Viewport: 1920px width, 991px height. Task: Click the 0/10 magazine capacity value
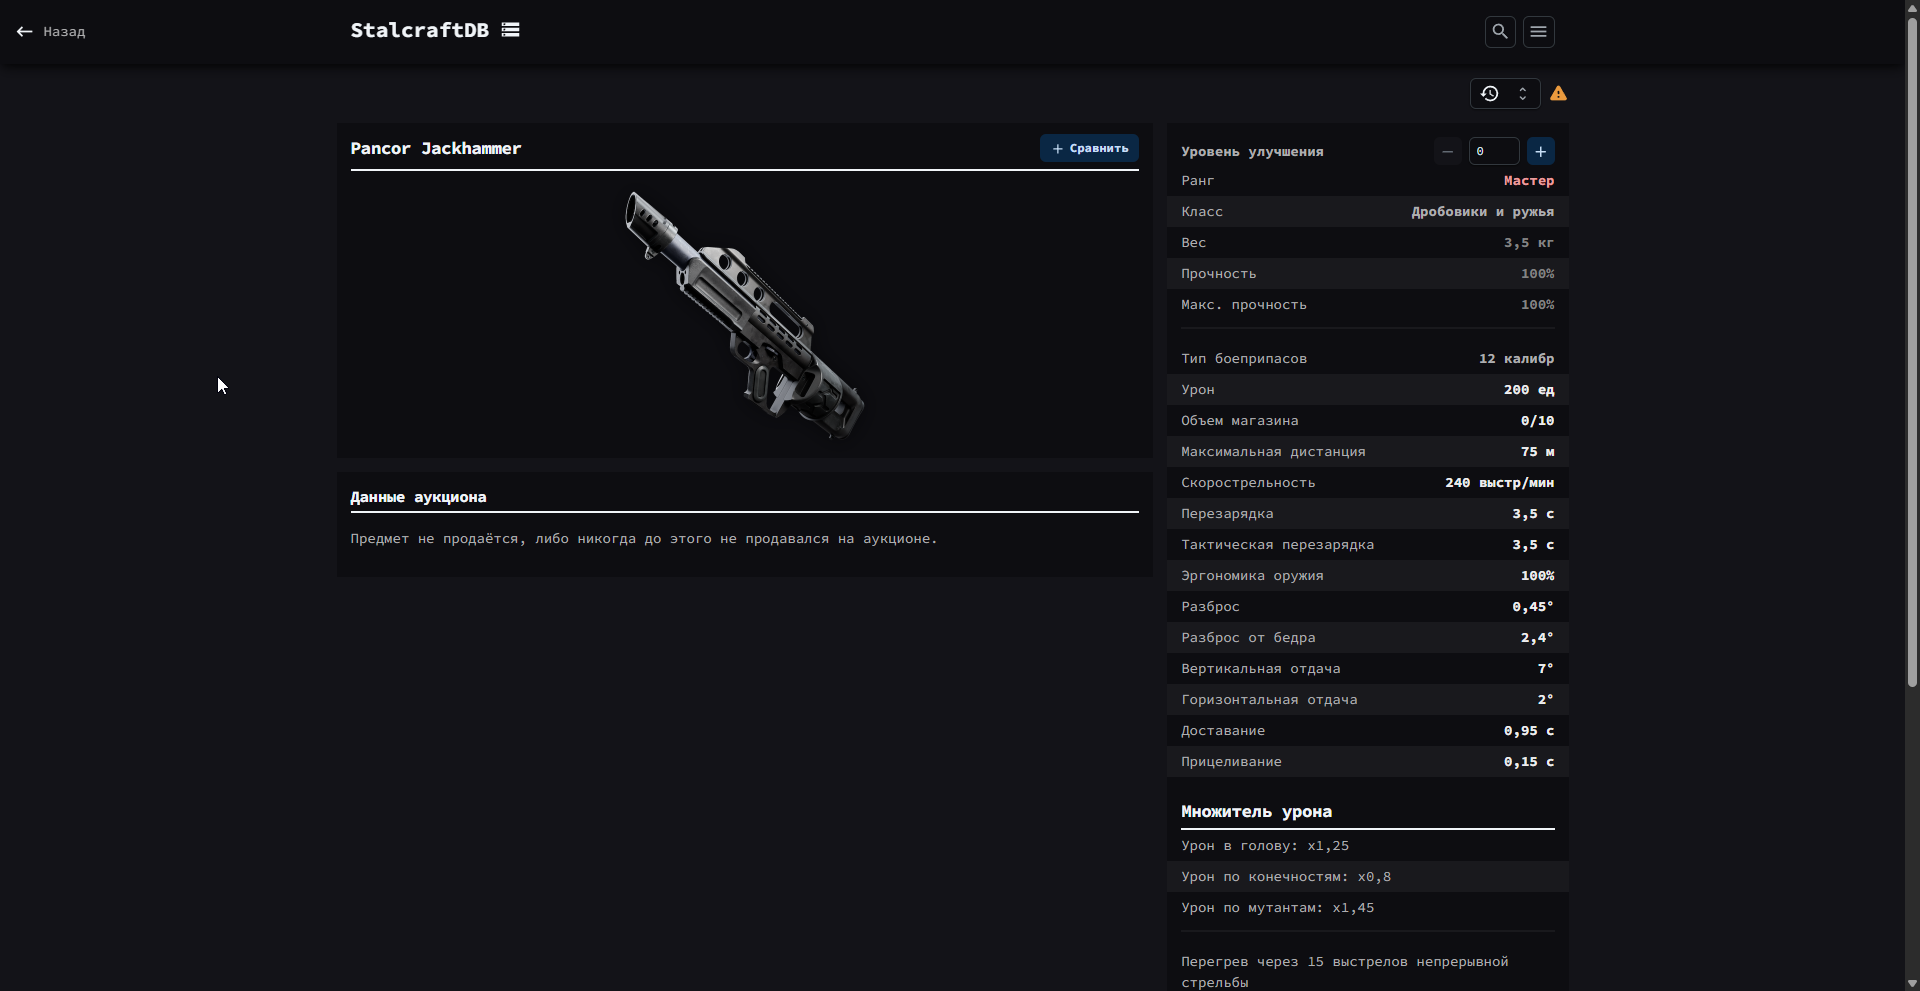[x=1537, y=421]
